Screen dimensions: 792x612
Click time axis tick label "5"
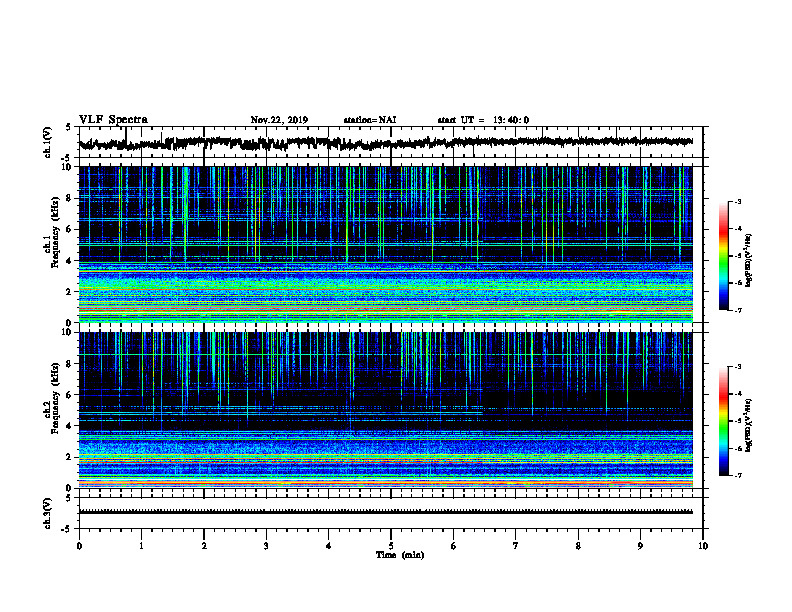pyautogui.click(x=391, y=546)
